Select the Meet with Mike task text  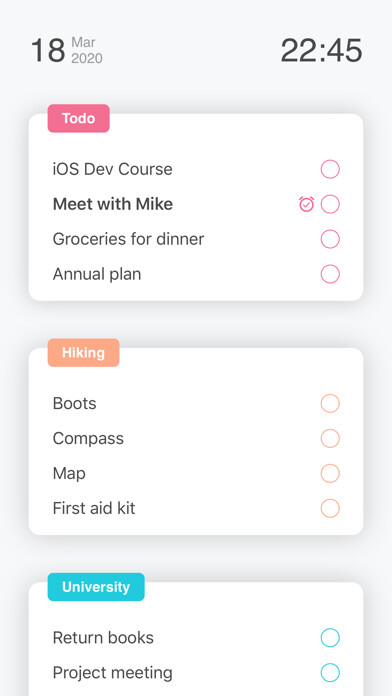tap(113, 204)
